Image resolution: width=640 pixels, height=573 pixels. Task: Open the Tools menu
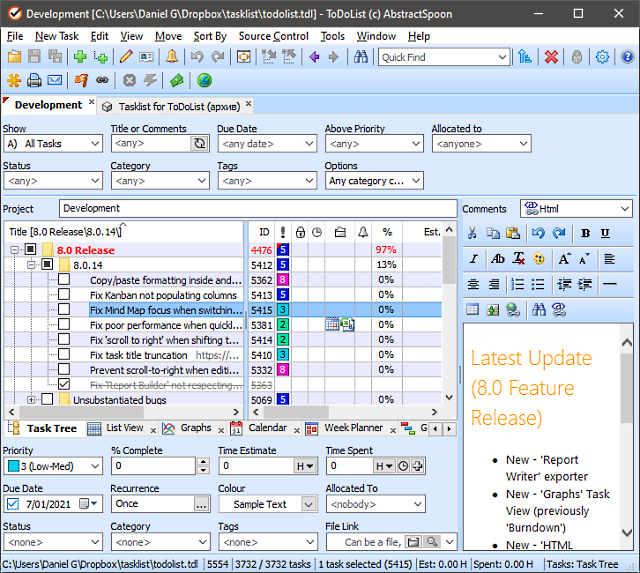click(333, 36)
